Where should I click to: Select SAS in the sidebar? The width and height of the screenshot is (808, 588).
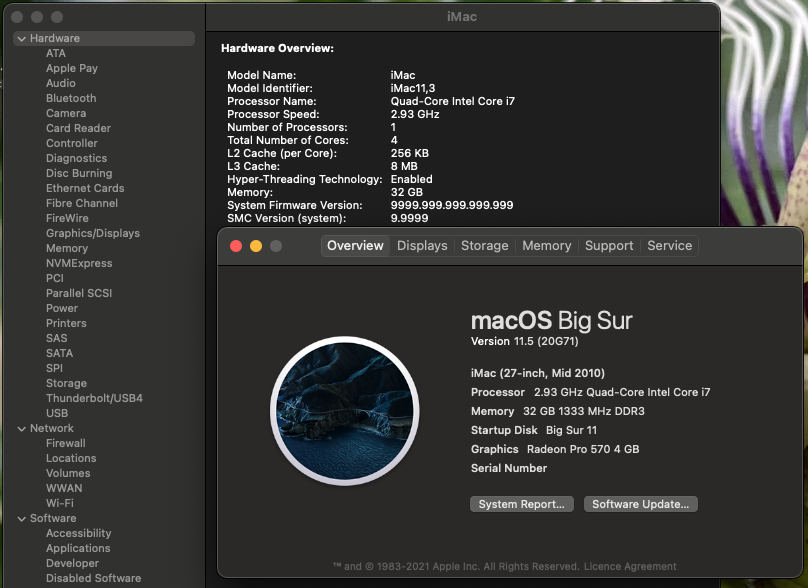click(56, 338)
